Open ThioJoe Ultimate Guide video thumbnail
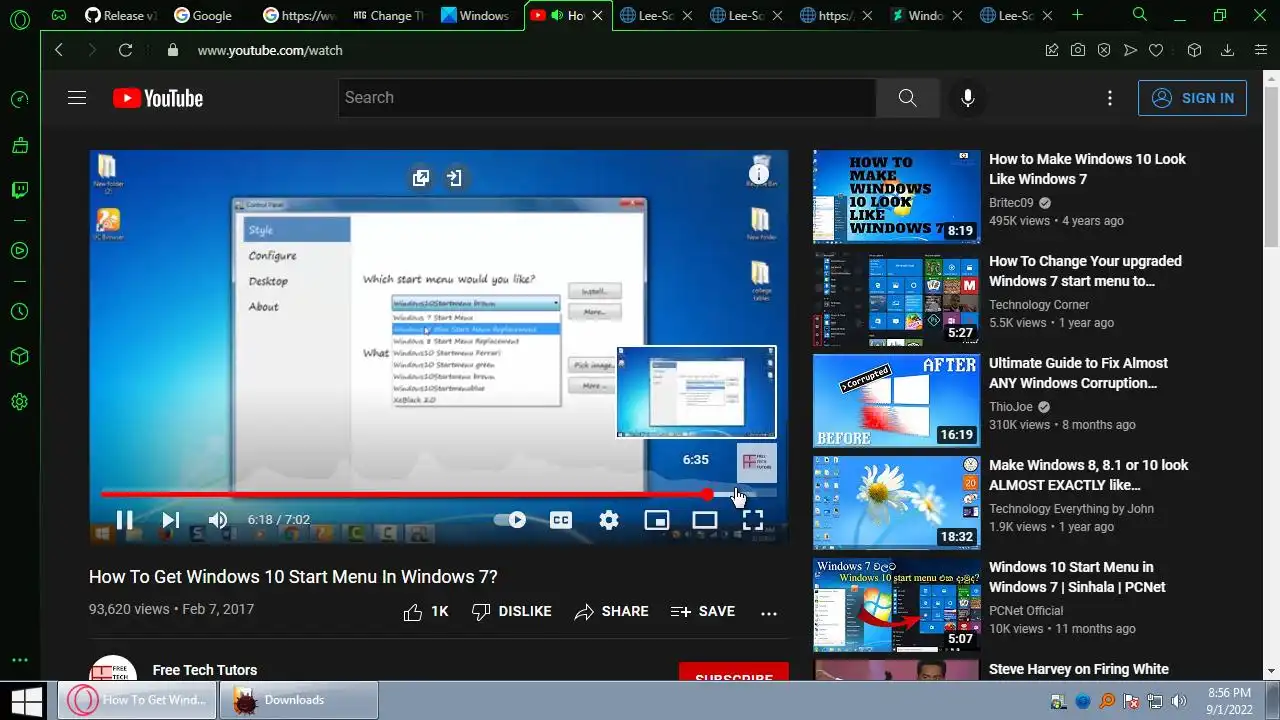The width and height of the screenshot is (1280, 720). click(897, 401)
